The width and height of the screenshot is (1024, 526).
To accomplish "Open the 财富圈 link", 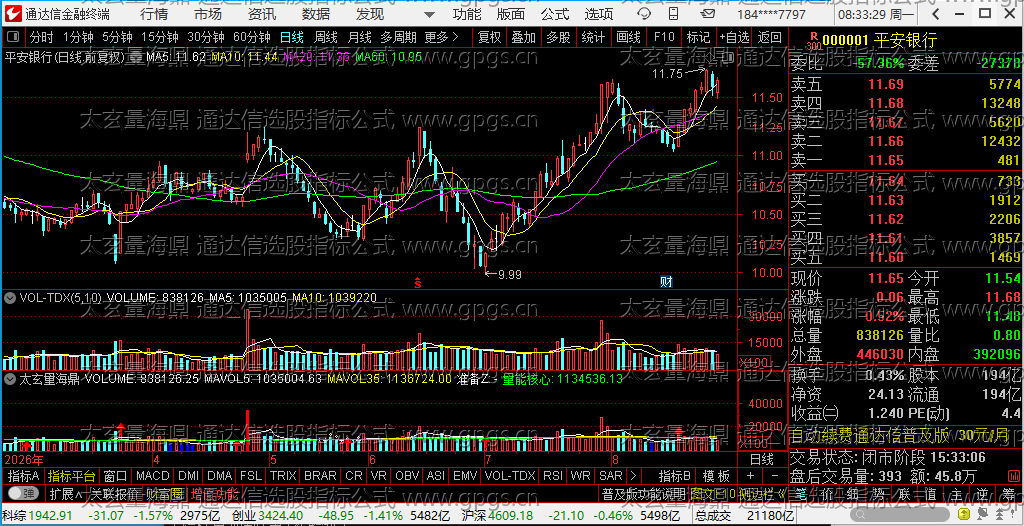I will [x=164, y=493].
